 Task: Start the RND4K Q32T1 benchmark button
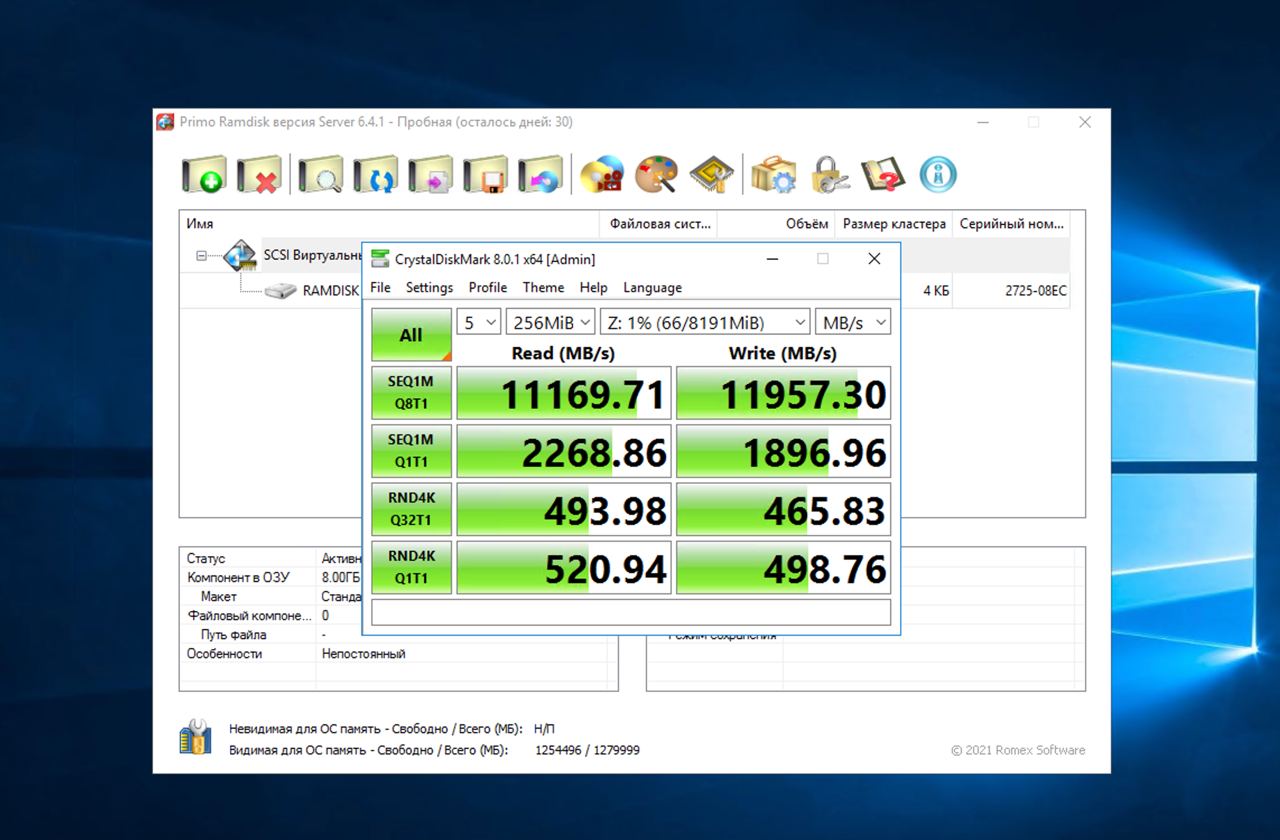click(411, 509)
